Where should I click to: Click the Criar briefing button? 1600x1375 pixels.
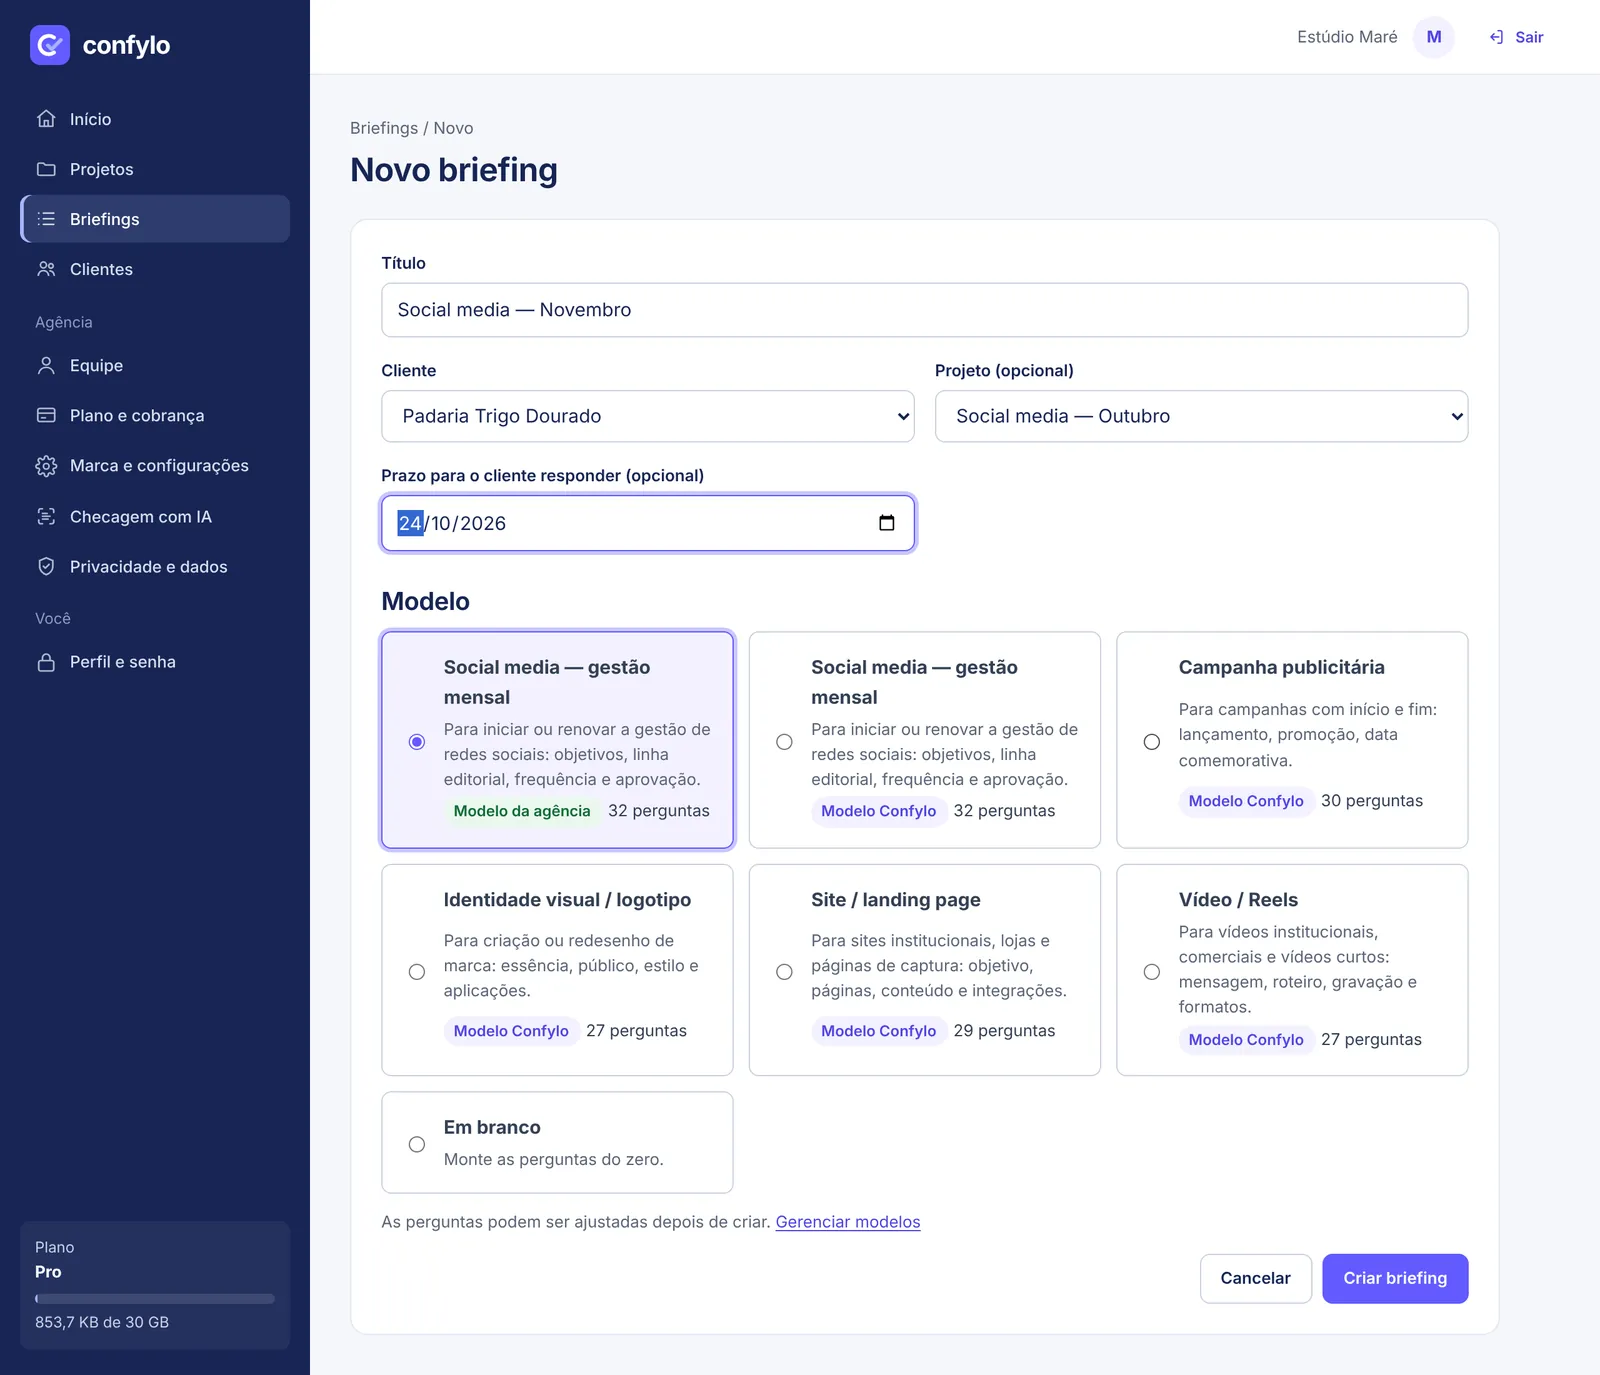click(1395, 1278)
